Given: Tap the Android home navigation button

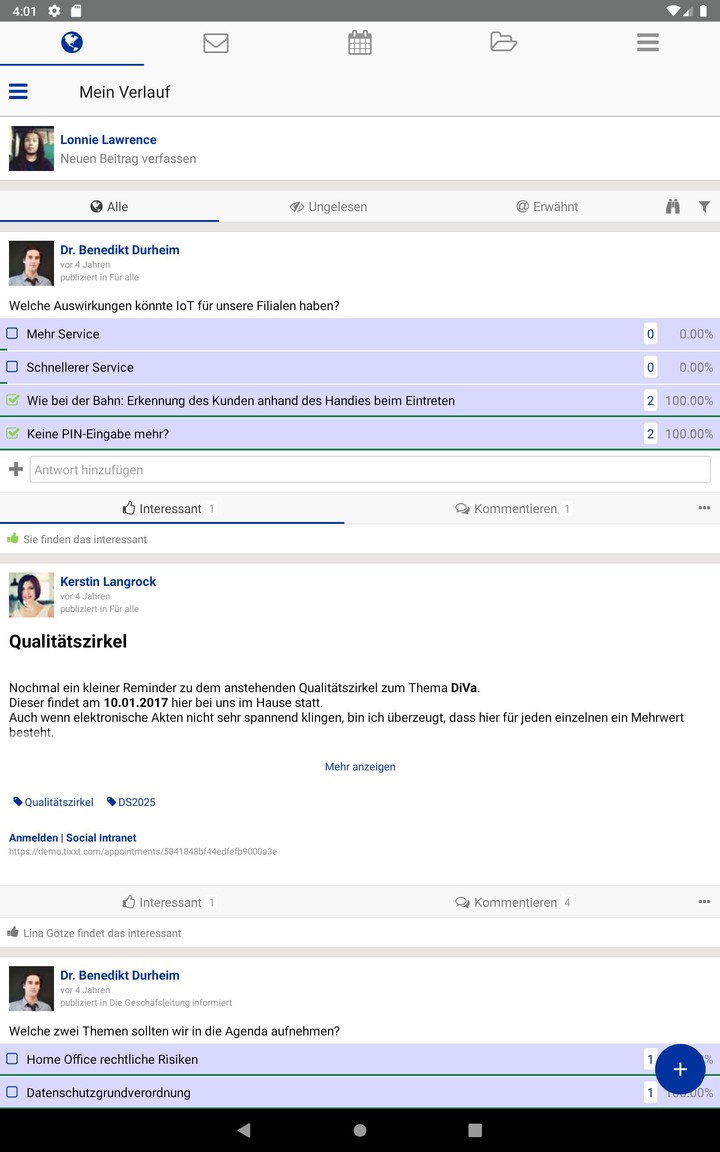Looking at the screenshot, I should tap(360, 1130).
